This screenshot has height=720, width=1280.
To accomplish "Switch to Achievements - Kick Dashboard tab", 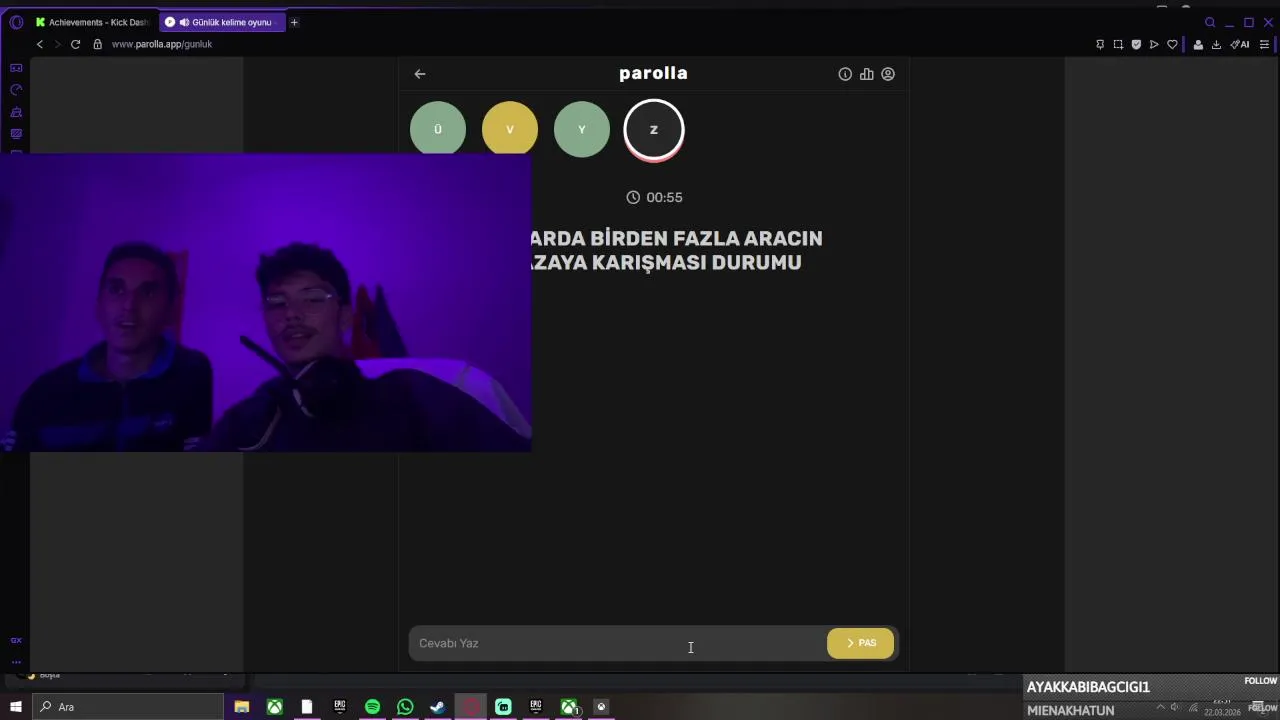I will 94,22.
